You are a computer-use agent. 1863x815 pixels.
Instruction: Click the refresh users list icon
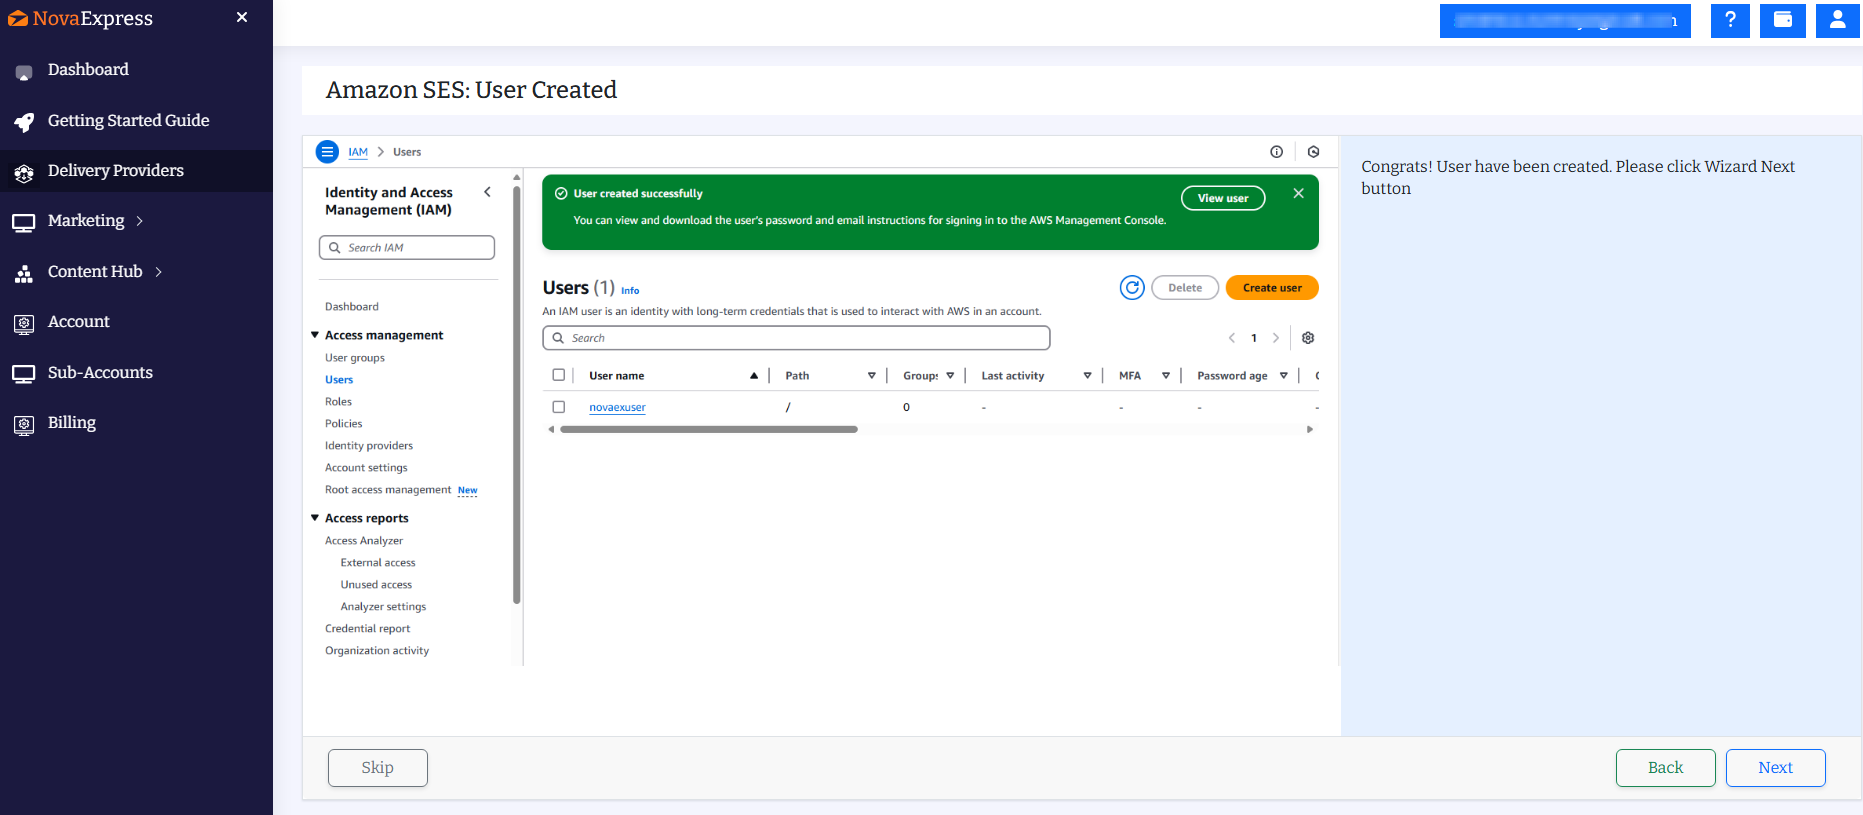[x=1131, y=288]
